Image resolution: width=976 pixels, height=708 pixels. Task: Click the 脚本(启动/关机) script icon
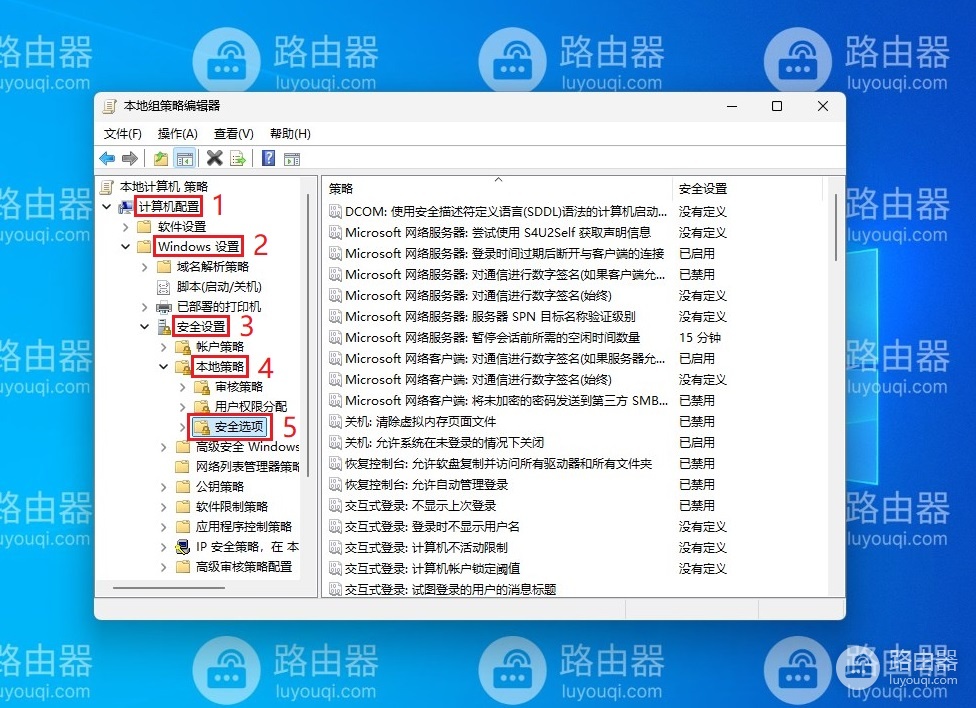click(164, 287)
